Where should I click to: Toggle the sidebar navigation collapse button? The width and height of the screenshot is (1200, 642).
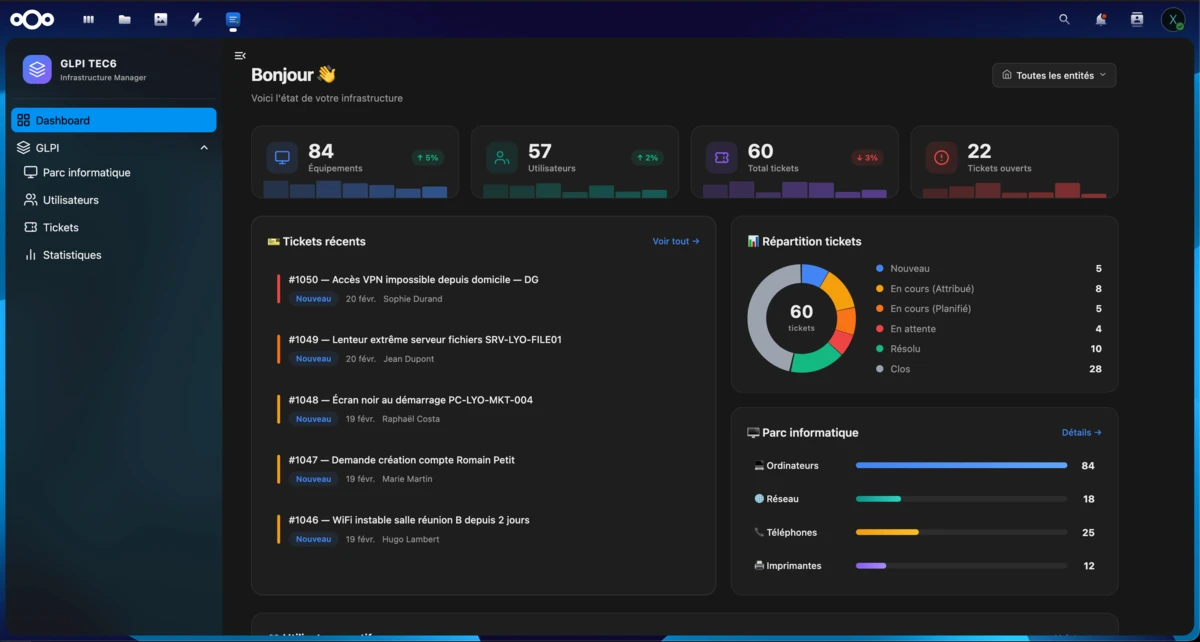pos(240,56)
